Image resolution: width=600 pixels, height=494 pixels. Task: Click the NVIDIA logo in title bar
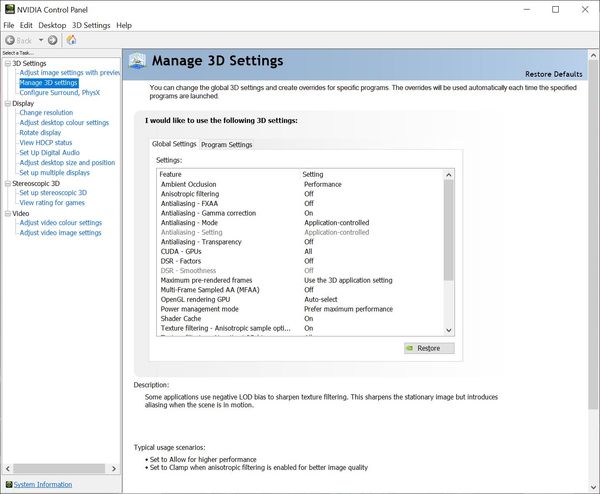[x=10, y=9]
